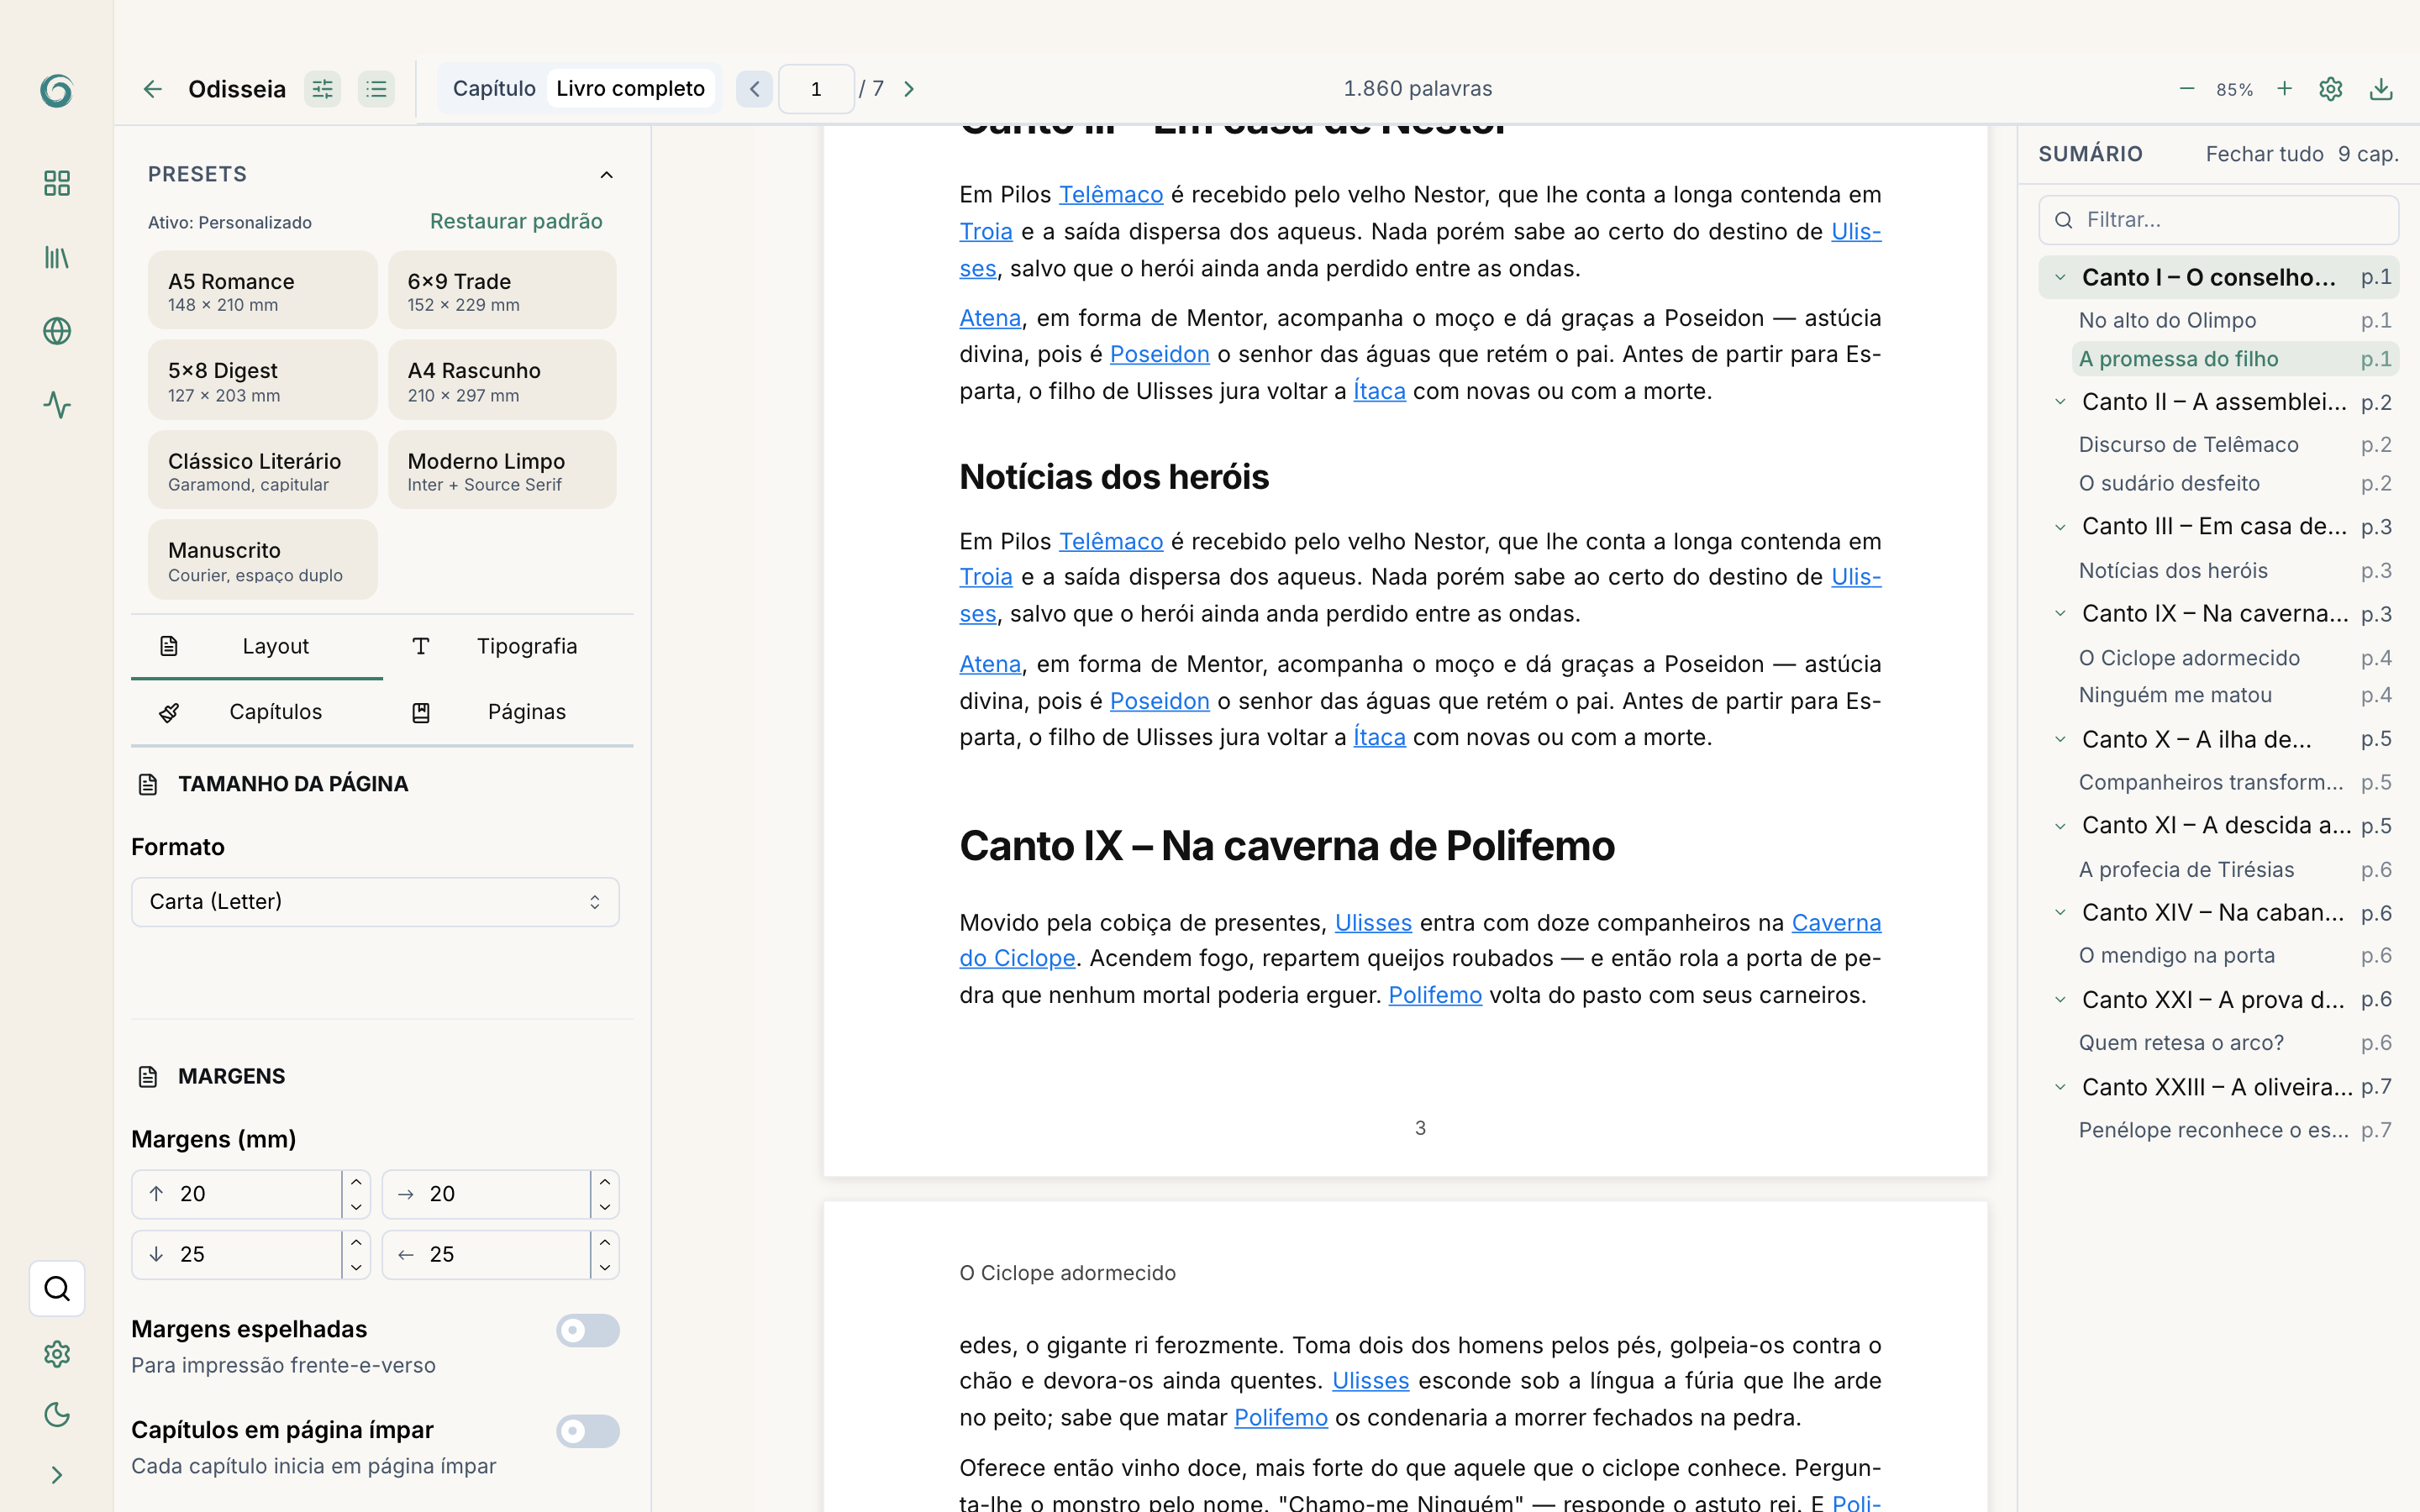
Task: Apply the 5×8 Digest preset
Action: [263, 380]
